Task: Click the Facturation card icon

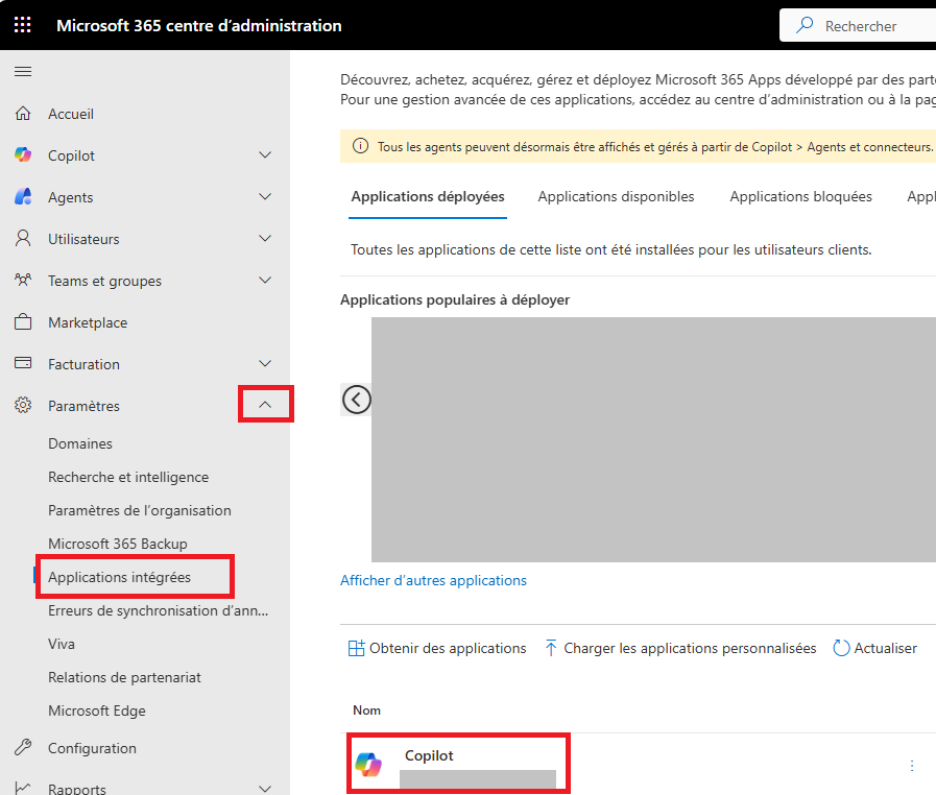Action: tap(23, 363)
